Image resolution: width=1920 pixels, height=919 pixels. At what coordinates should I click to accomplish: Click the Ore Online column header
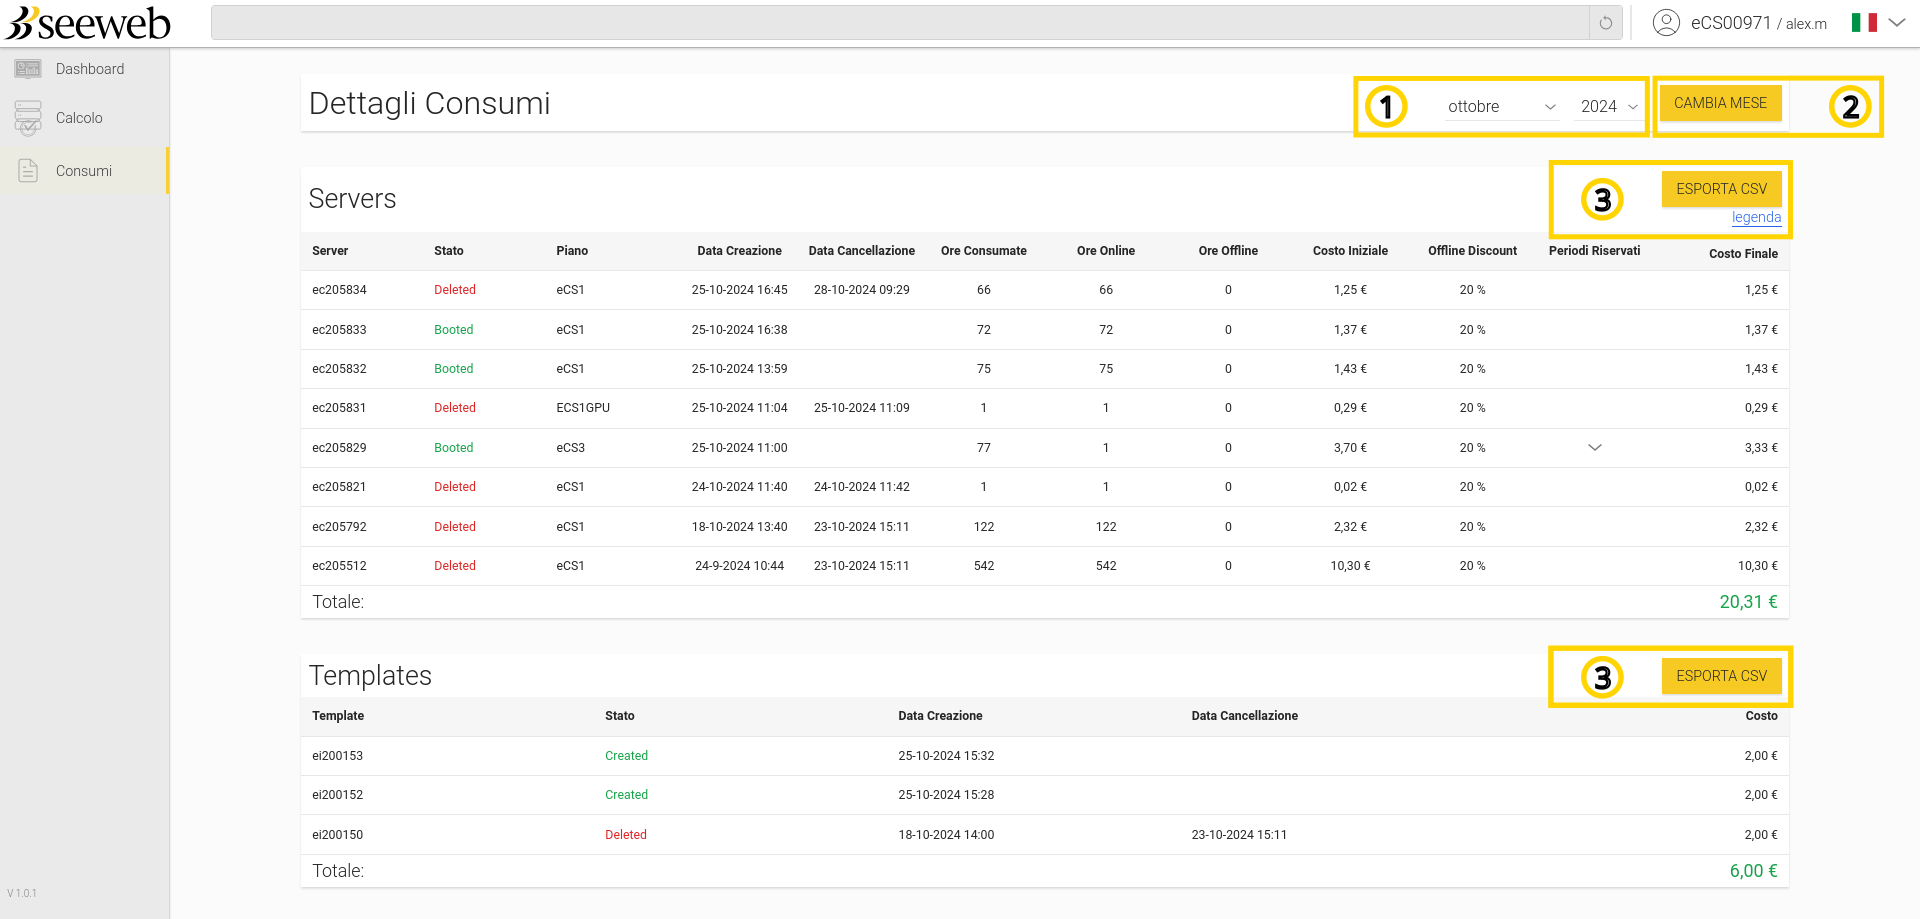[1106, 251]
